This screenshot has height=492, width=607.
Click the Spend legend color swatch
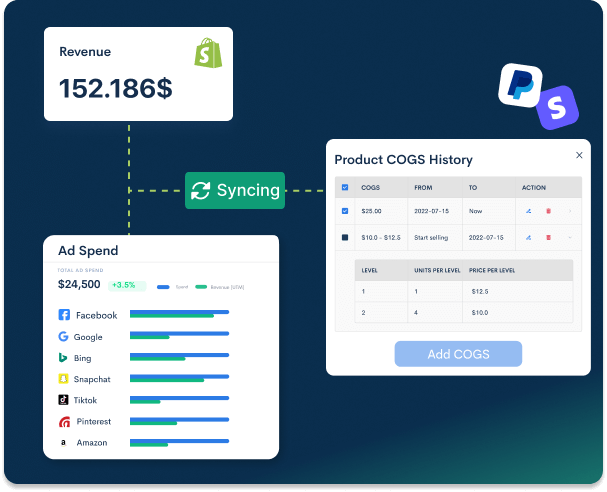164,286
